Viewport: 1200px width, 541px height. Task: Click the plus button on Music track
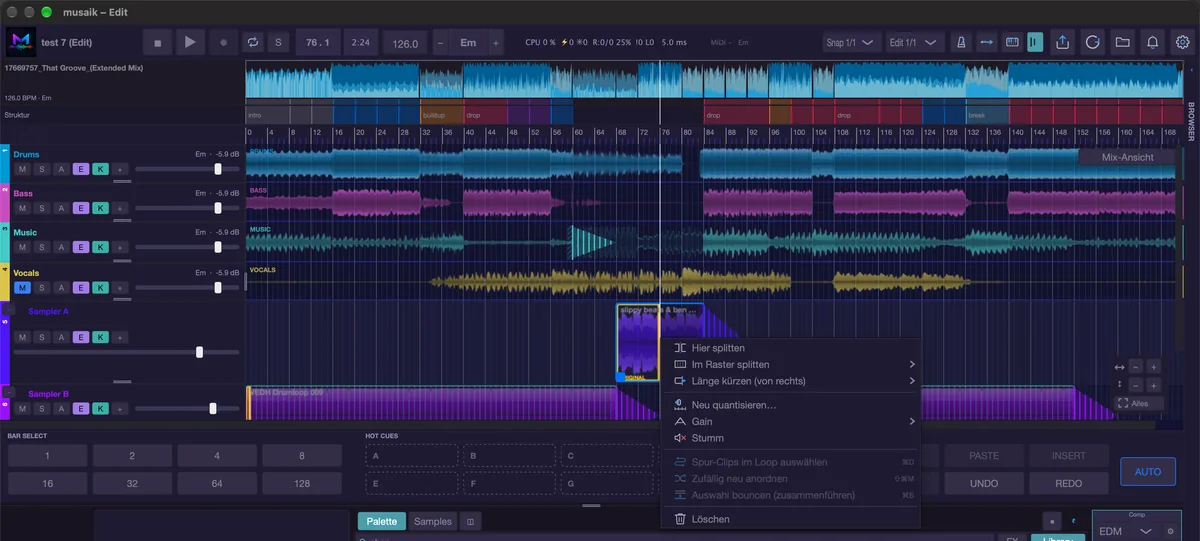tap(119, 248)
